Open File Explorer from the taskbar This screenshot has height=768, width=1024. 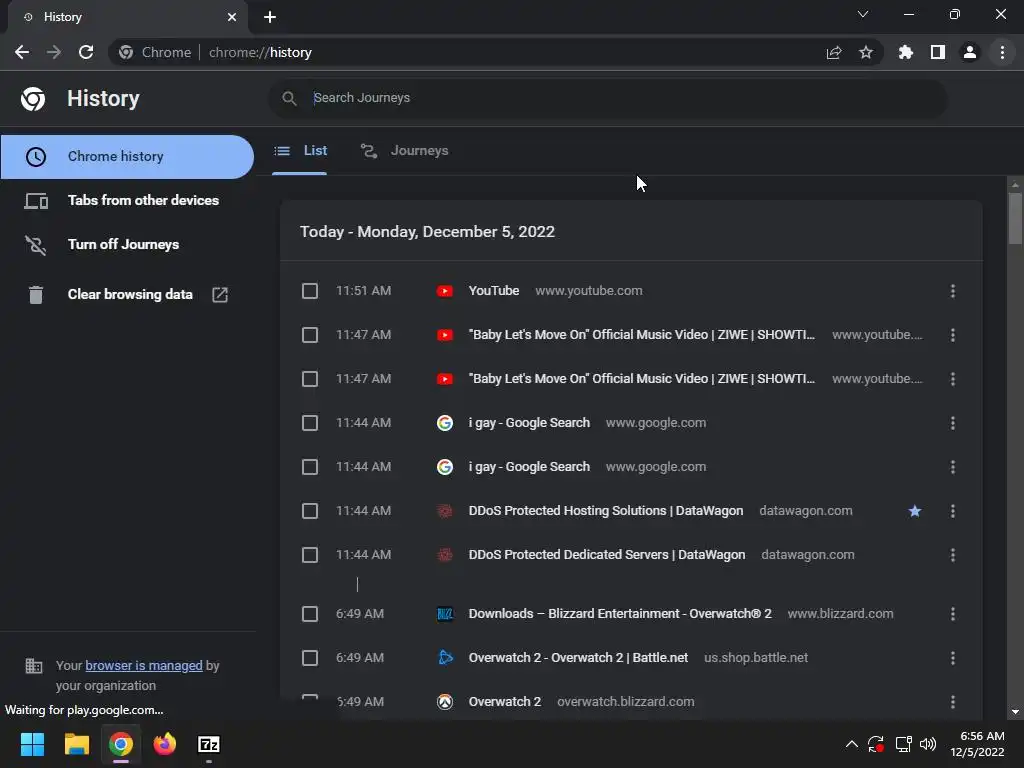coord(76,744)
